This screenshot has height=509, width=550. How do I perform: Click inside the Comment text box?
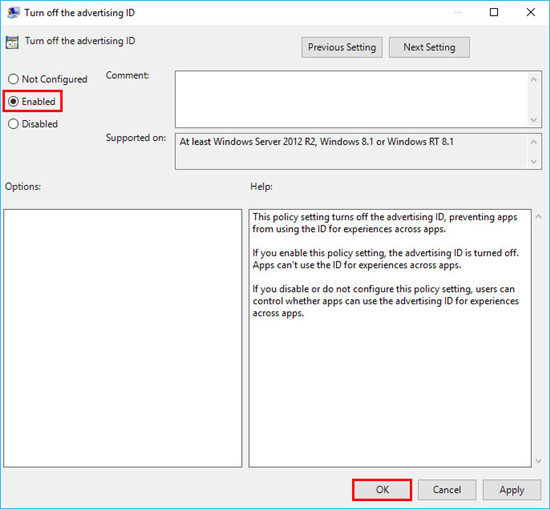click(x=352, y=99)
